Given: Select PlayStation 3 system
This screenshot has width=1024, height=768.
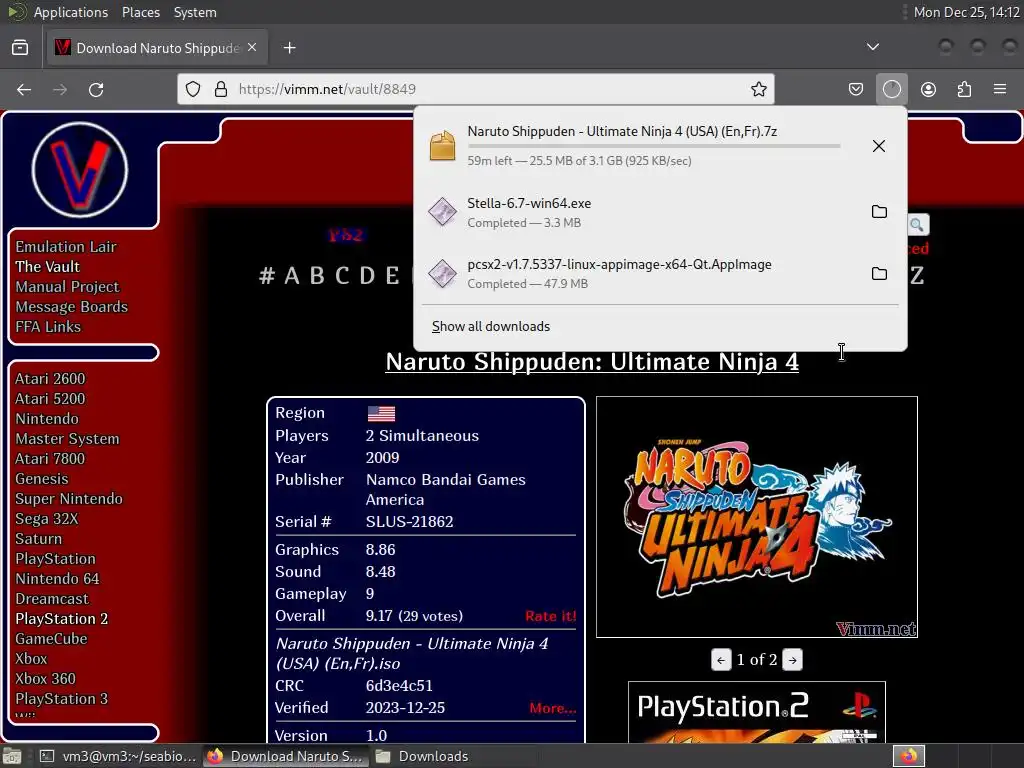Looking at the screenshot, I should (62, 699).
